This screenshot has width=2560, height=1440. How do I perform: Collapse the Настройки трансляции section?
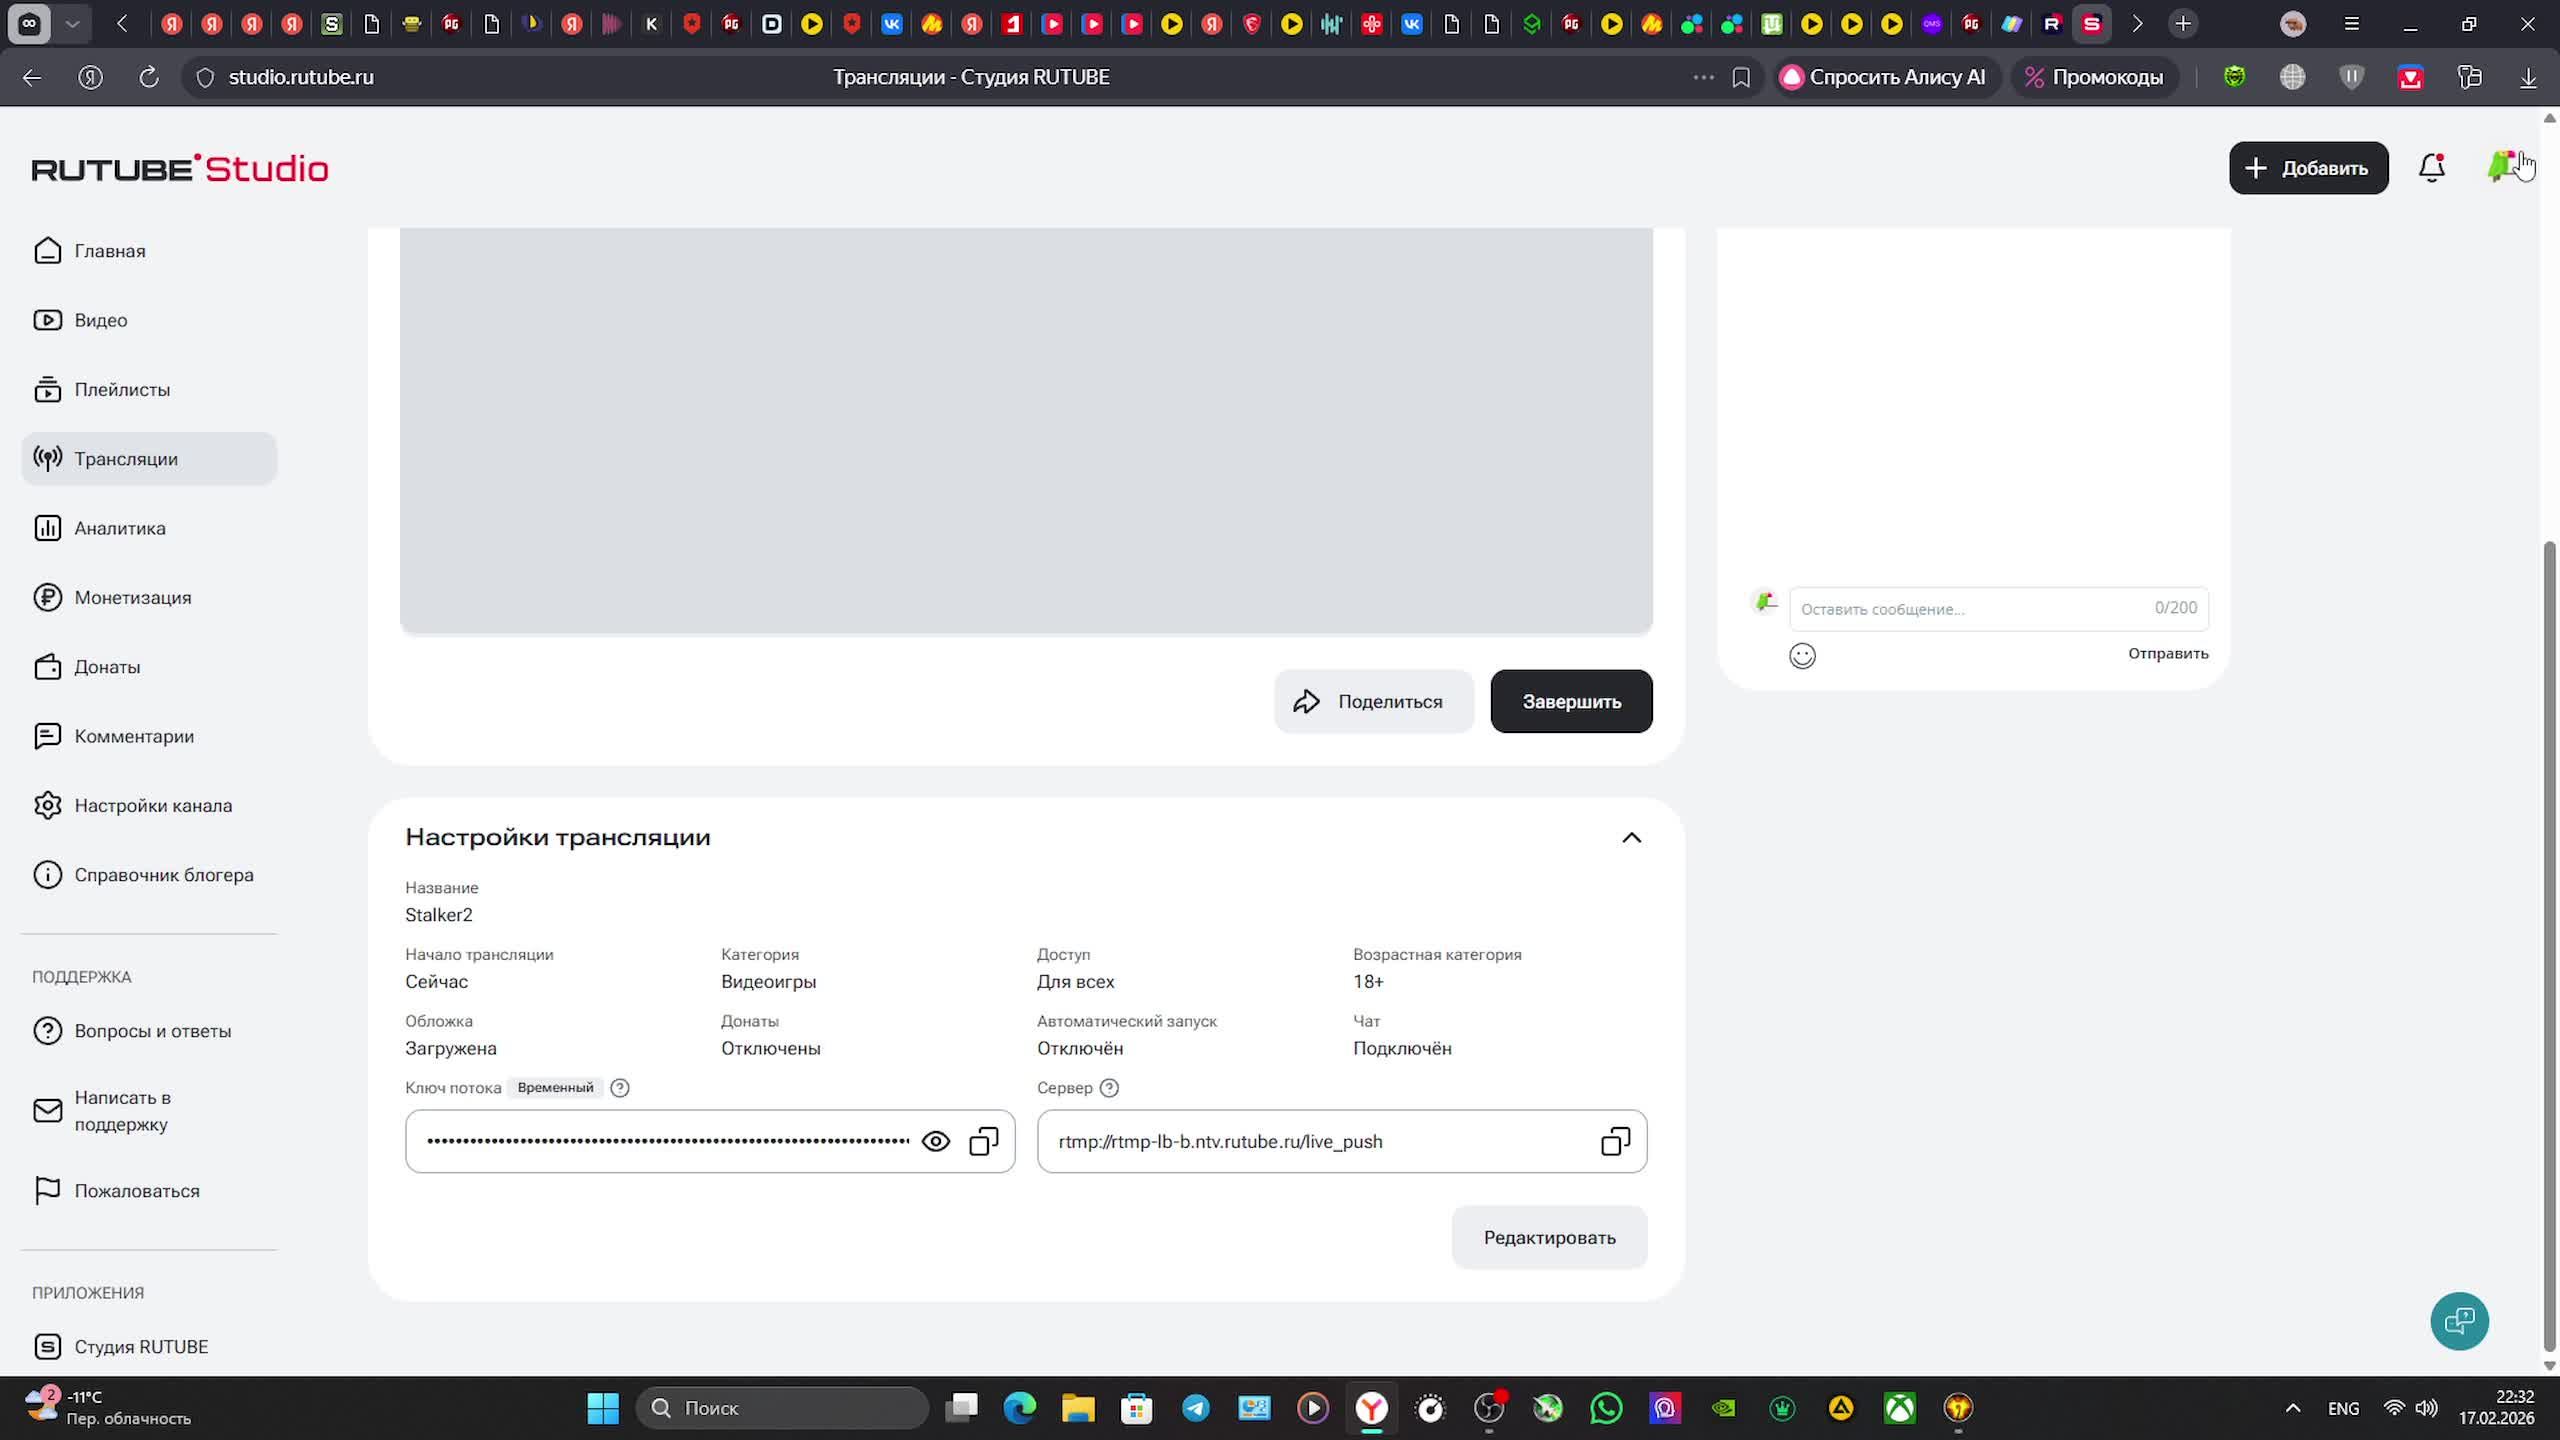[1631, 838]
